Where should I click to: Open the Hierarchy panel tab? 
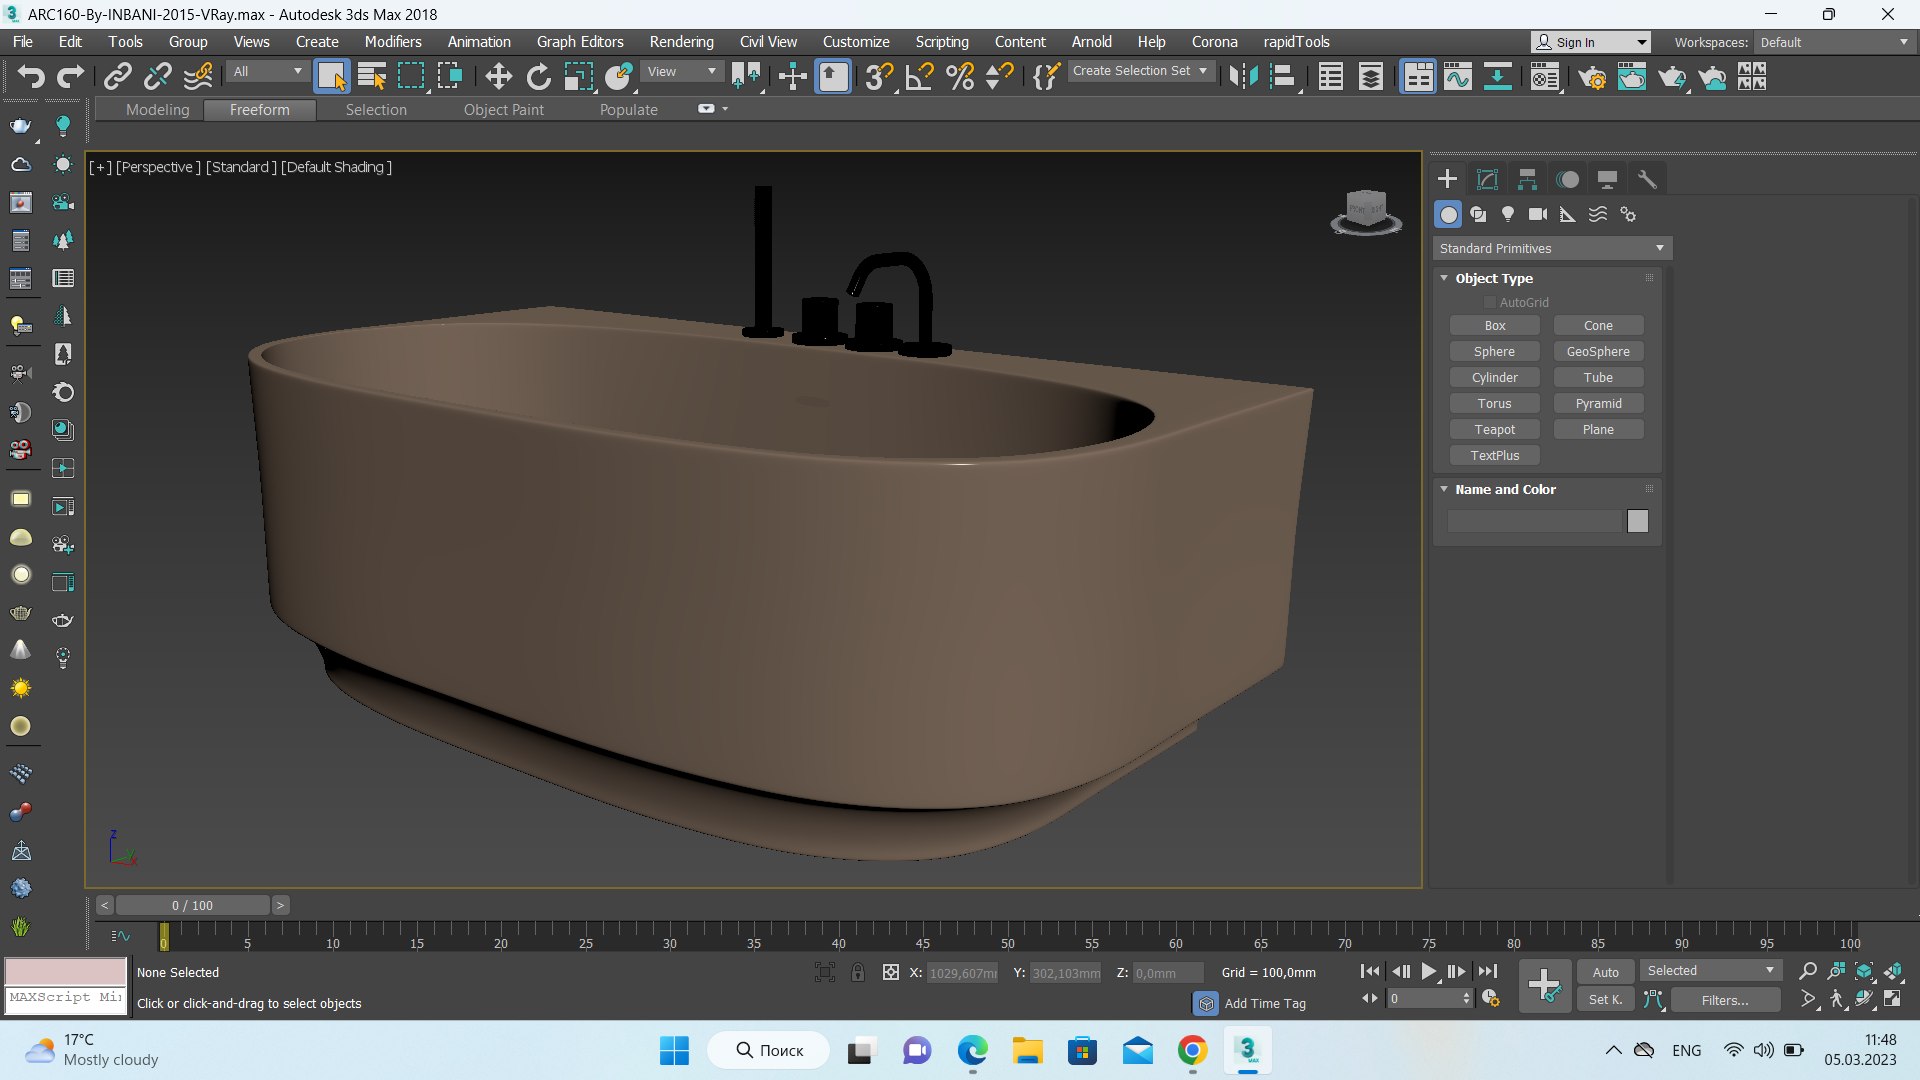point(1527,179)
